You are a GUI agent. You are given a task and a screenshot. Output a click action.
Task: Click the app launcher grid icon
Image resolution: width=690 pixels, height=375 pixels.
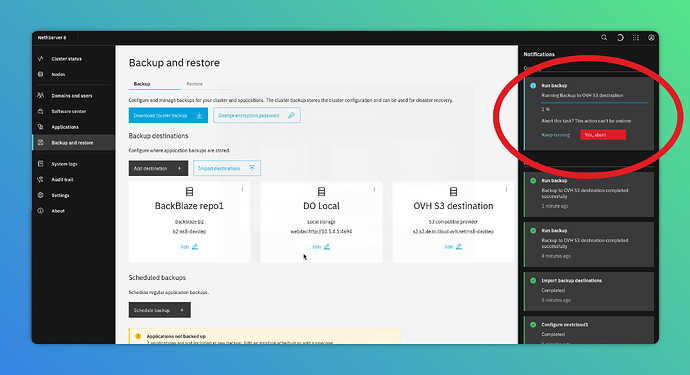(636, 38)
